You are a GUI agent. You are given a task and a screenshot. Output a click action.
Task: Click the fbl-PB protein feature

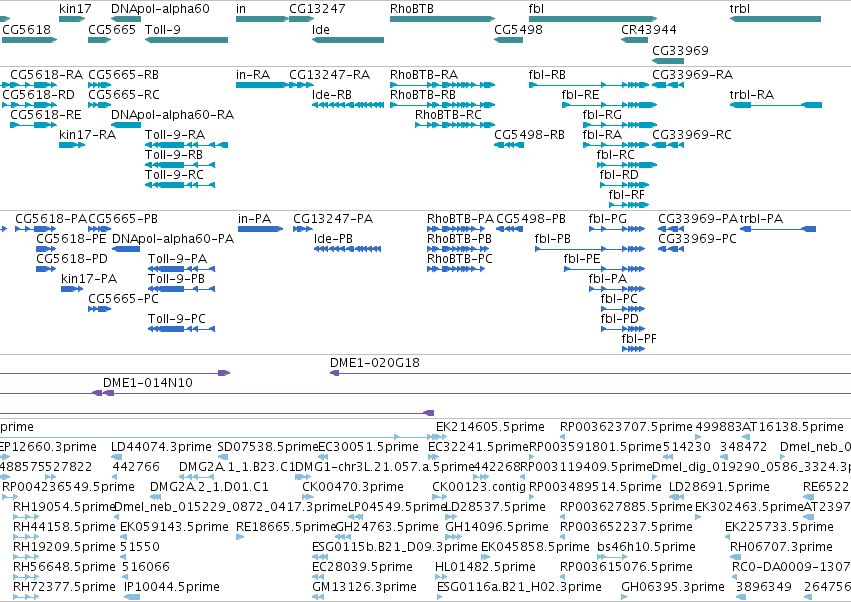pyautogui.click(x=590, y=249)
